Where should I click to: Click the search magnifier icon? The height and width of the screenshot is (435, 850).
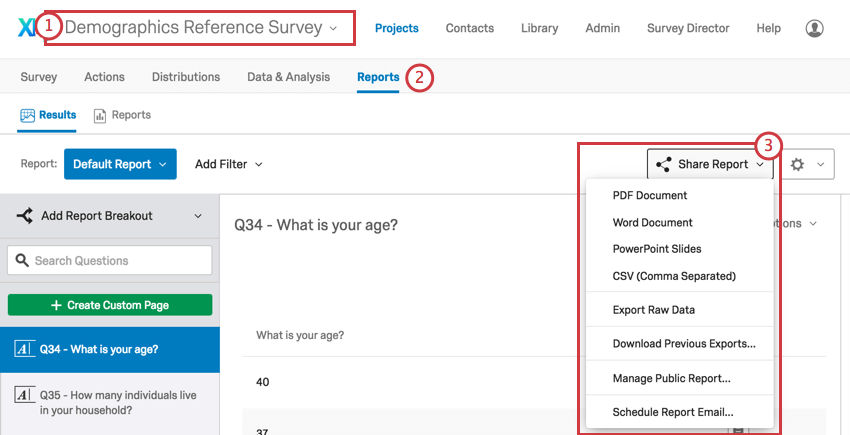pos(21,261)
